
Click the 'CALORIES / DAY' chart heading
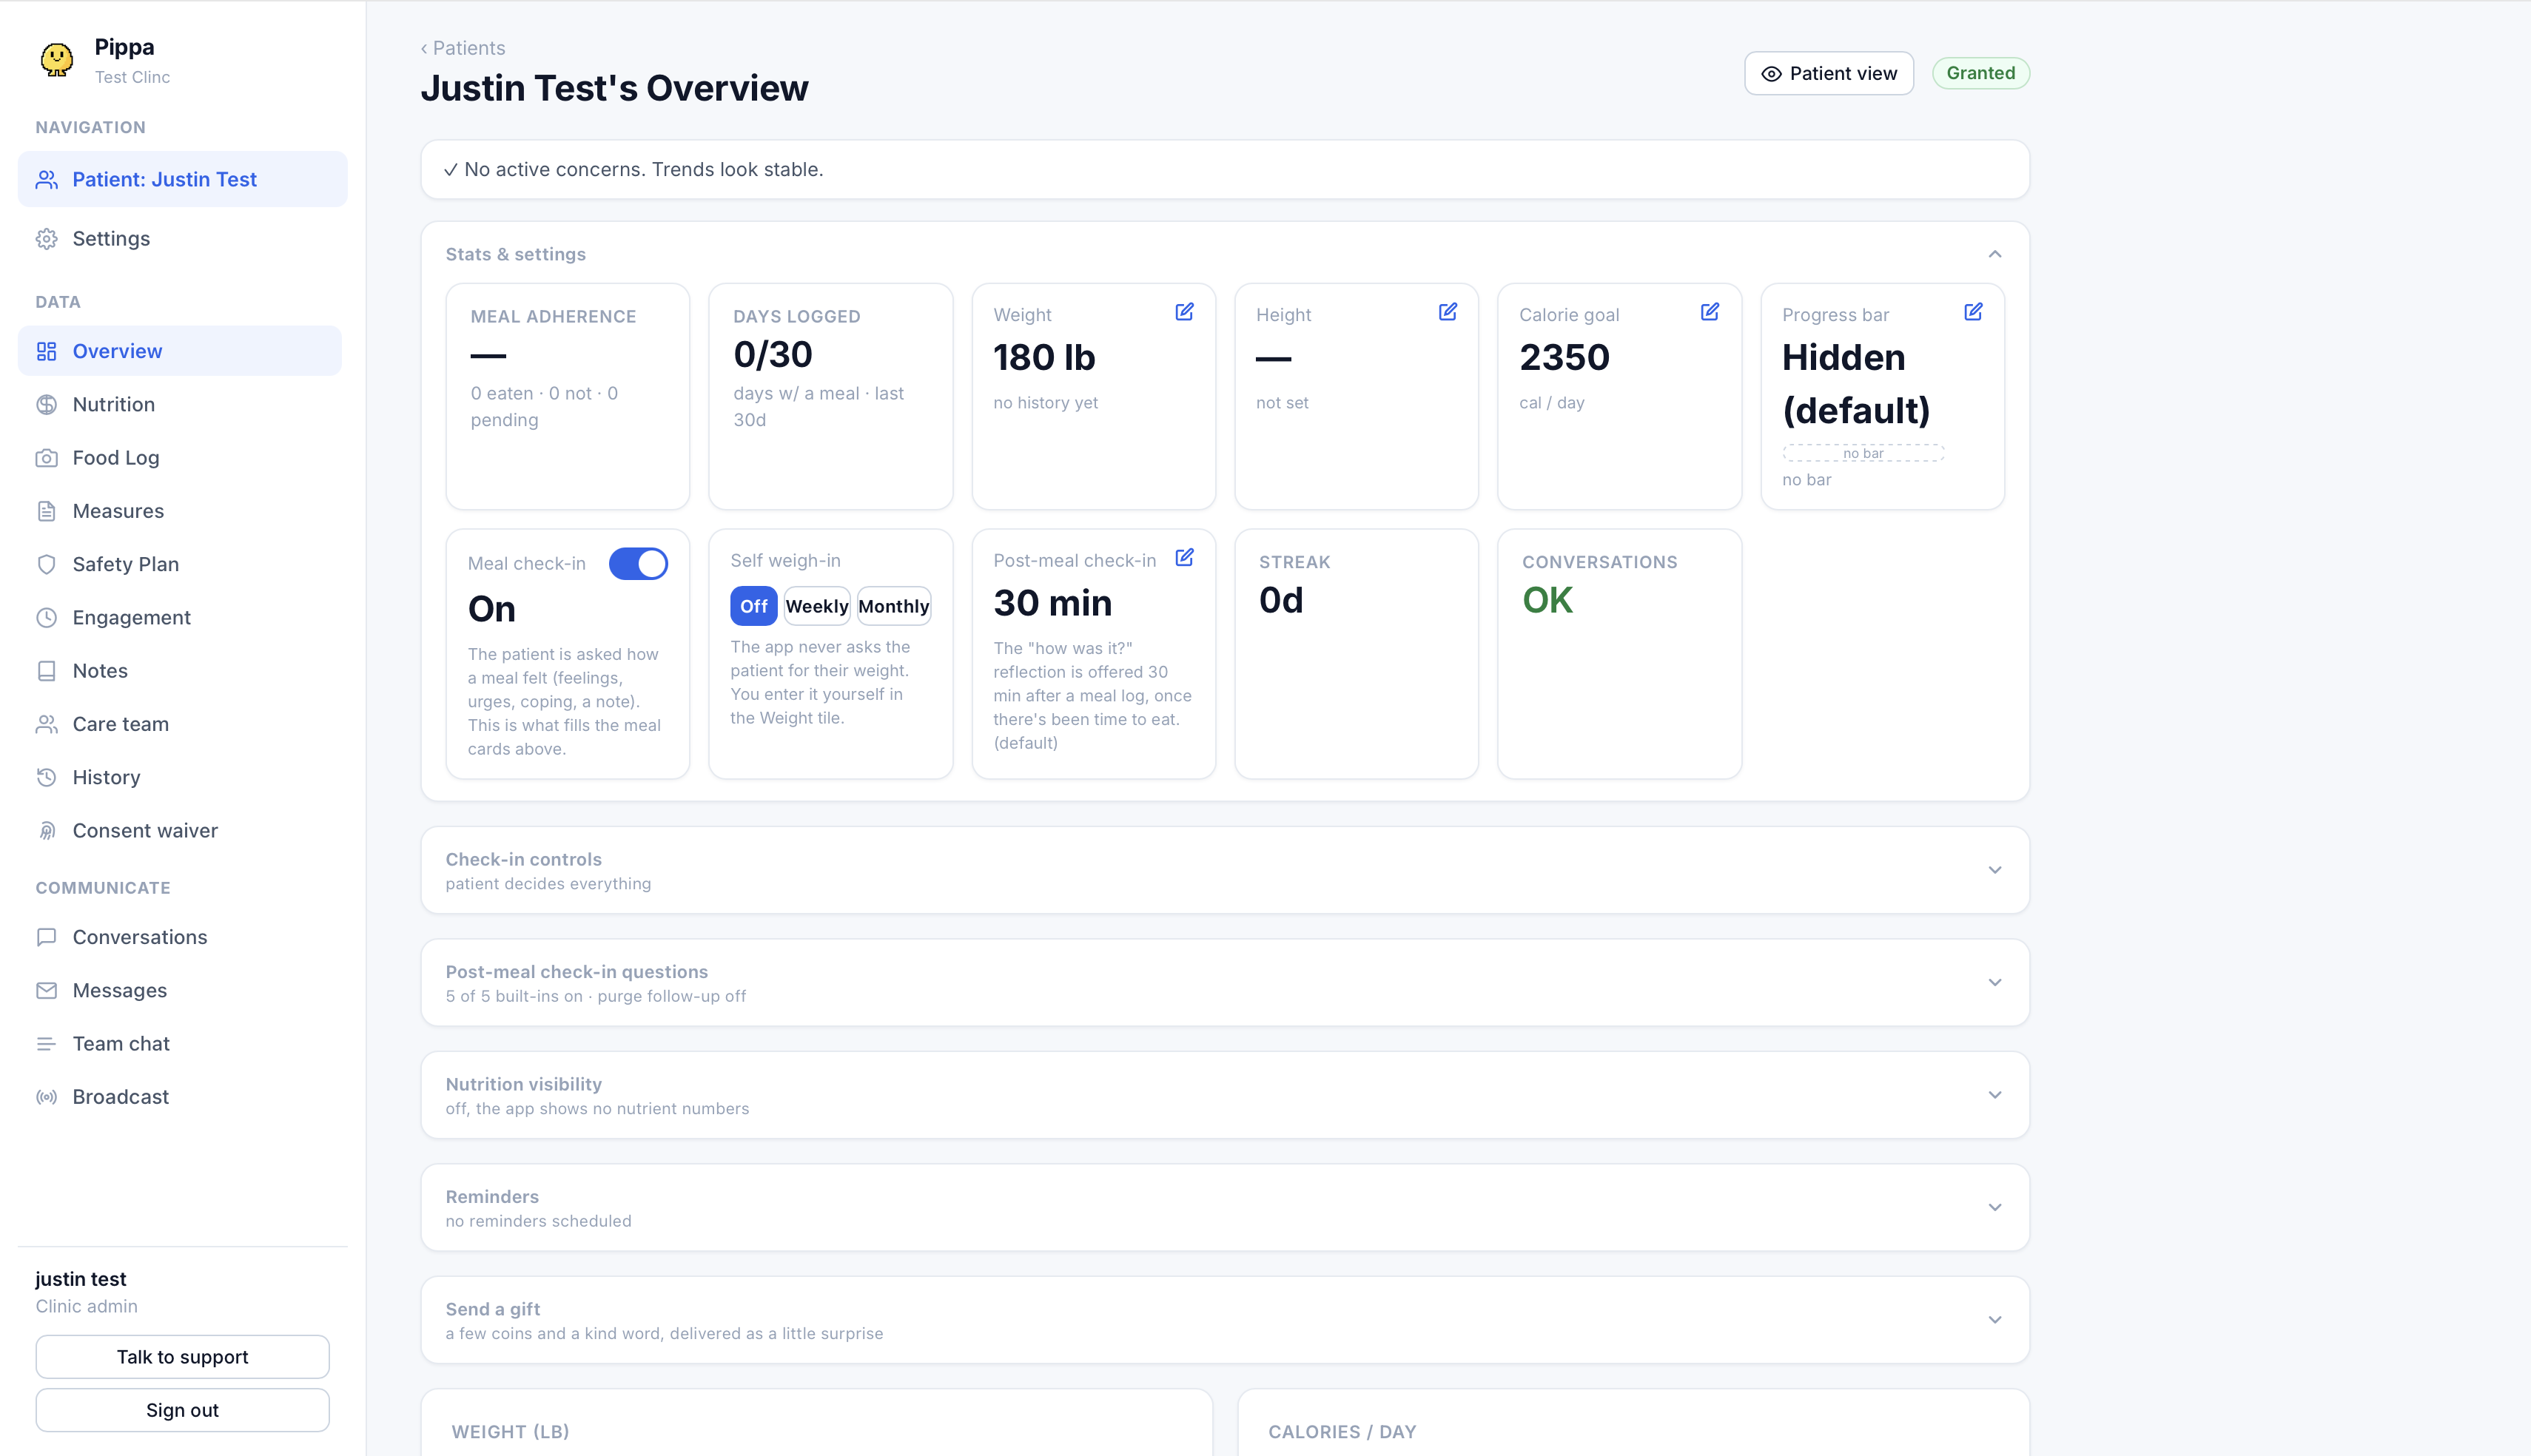1342,1432
